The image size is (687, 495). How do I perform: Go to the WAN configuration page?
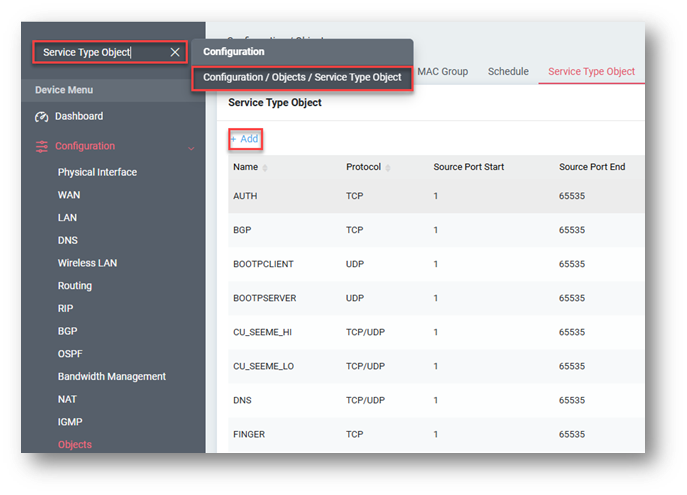(69, 195)
